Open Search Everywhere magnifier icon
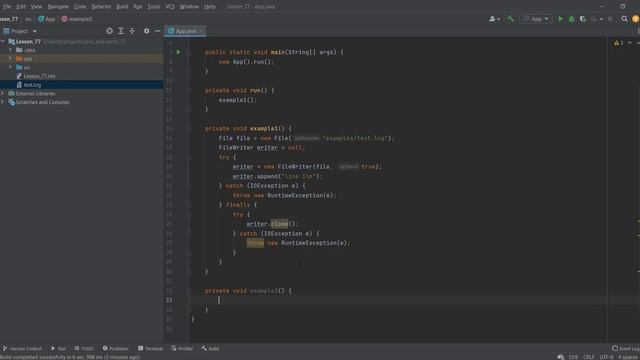 tap(624, 19)
